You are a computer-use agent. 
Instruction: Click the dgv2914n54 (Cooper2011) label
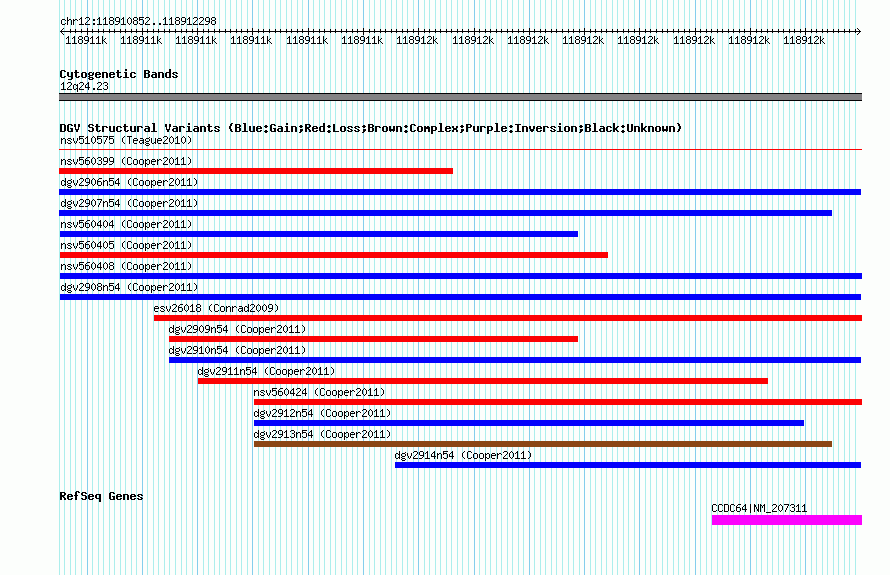click(x=463, y=455)
